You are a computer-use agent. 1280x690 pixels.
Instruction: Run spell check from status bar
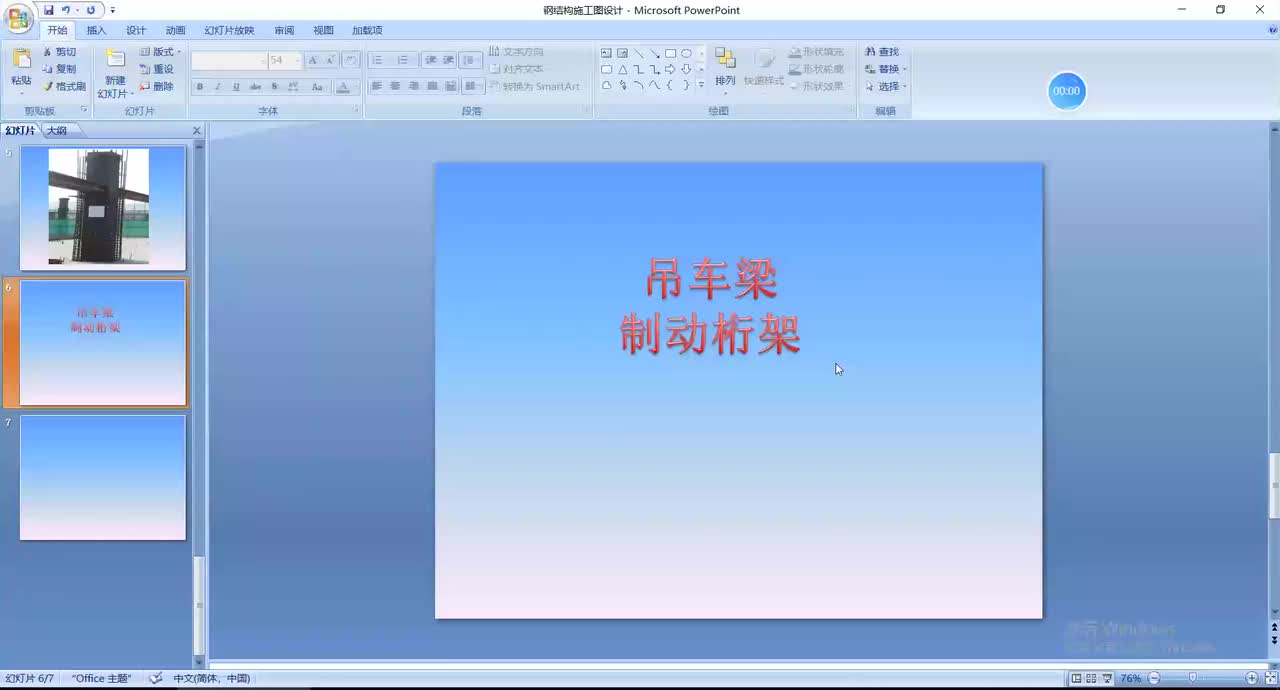click(x=156, y=678)
